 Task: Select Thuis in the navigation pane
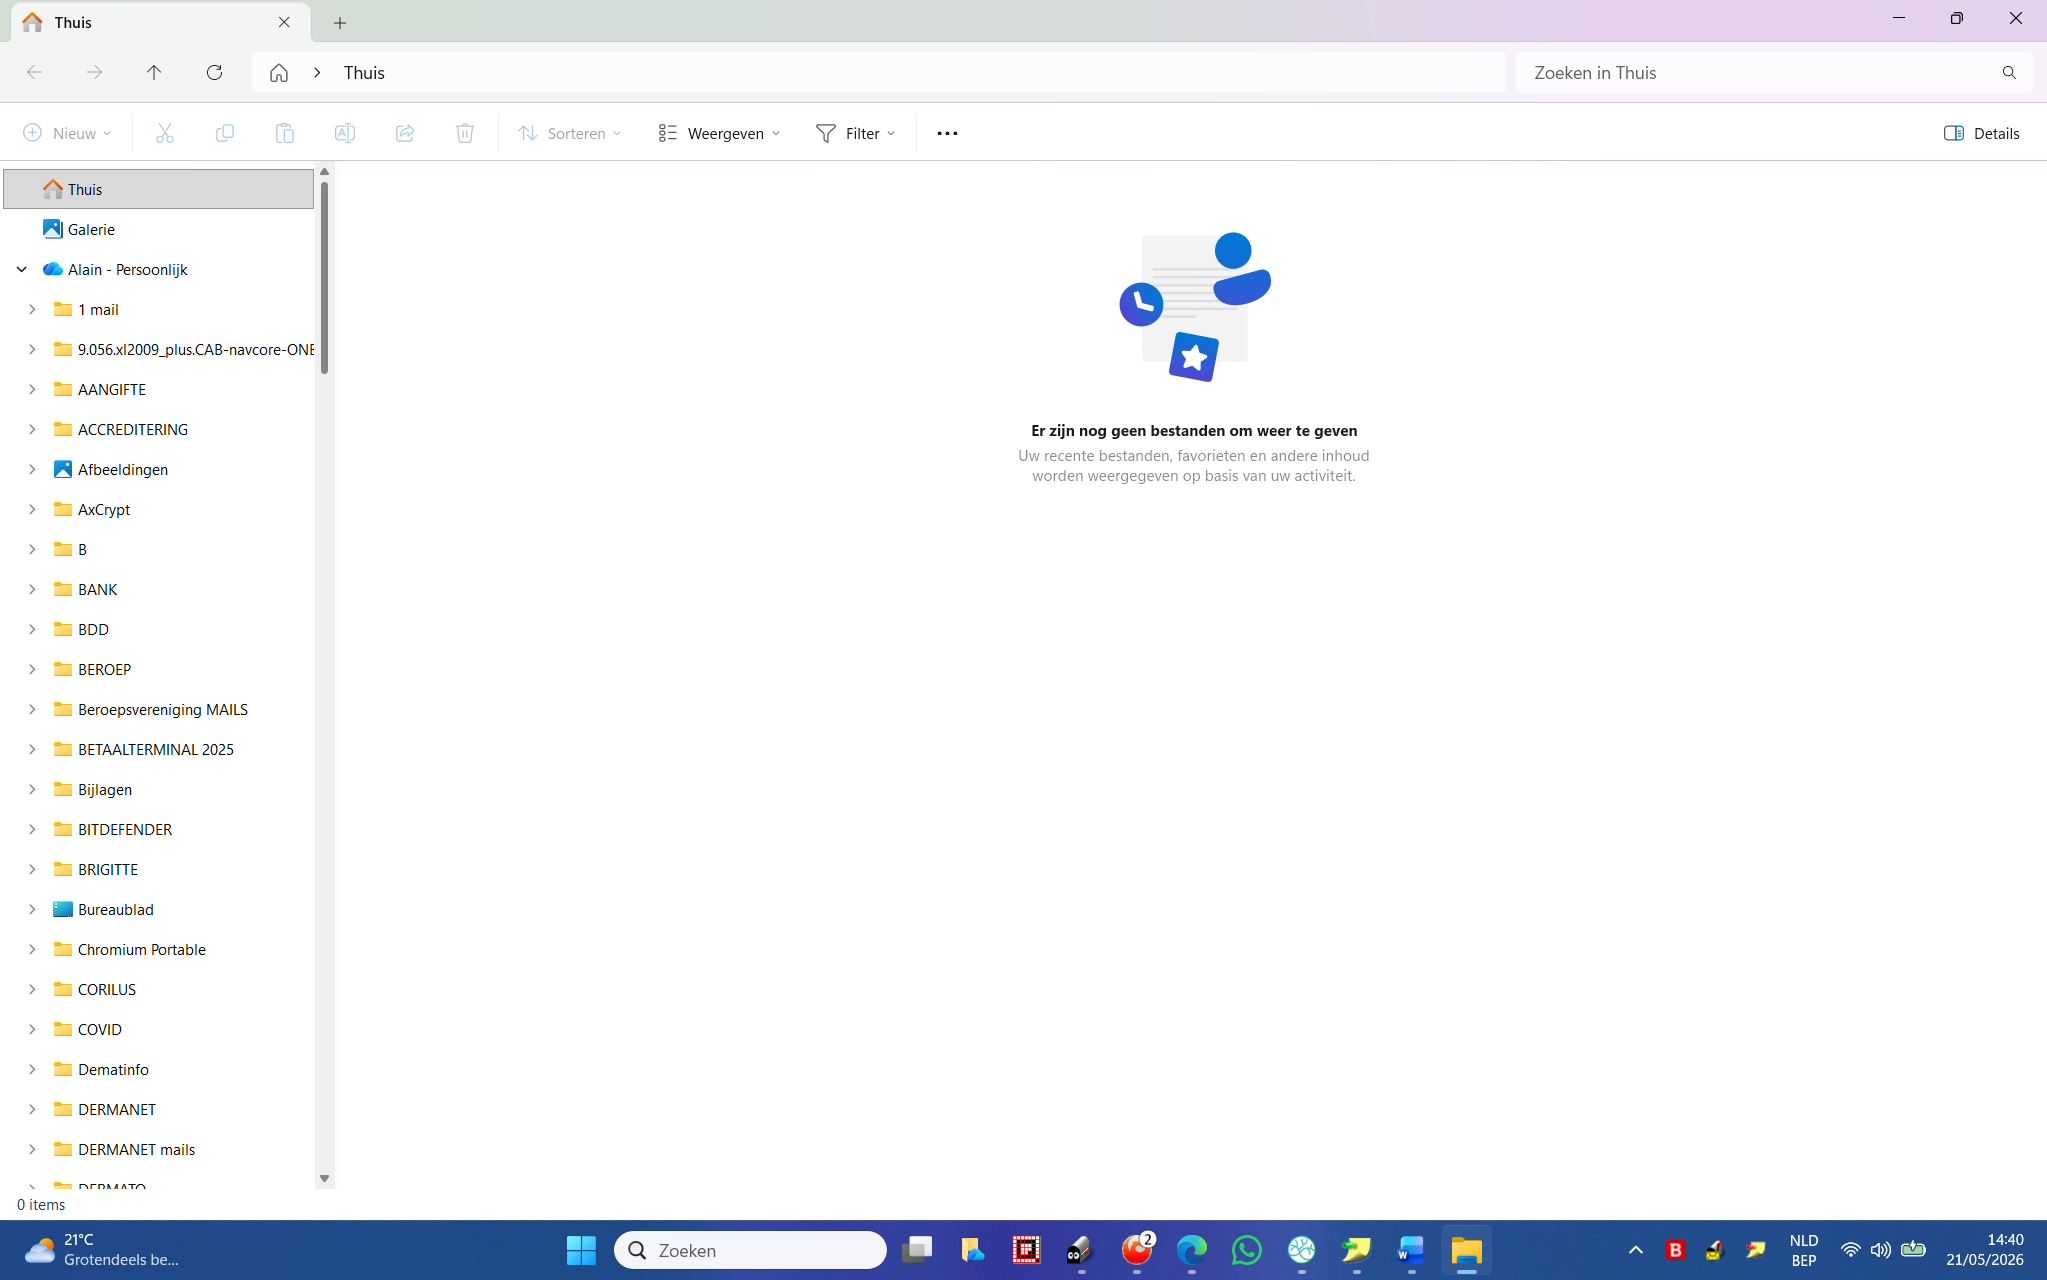(x=160, y=189)
